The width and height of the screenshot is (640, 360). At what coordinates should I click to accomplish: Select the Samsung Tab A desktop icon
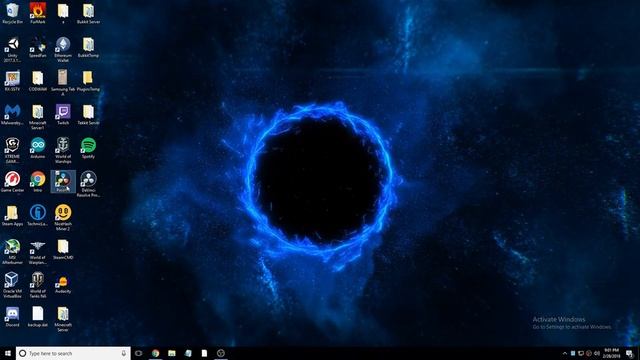(63, 83)
